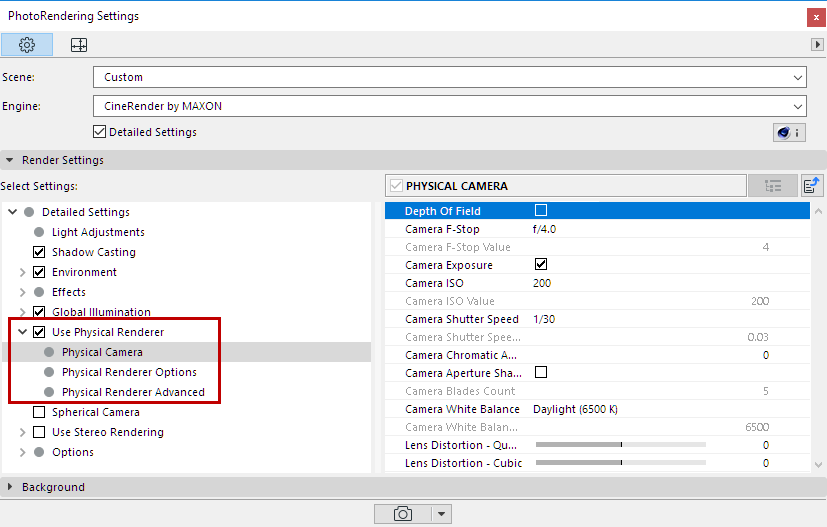
Task: Click the Lens Distortion Cubic slider
Action: 621,463
